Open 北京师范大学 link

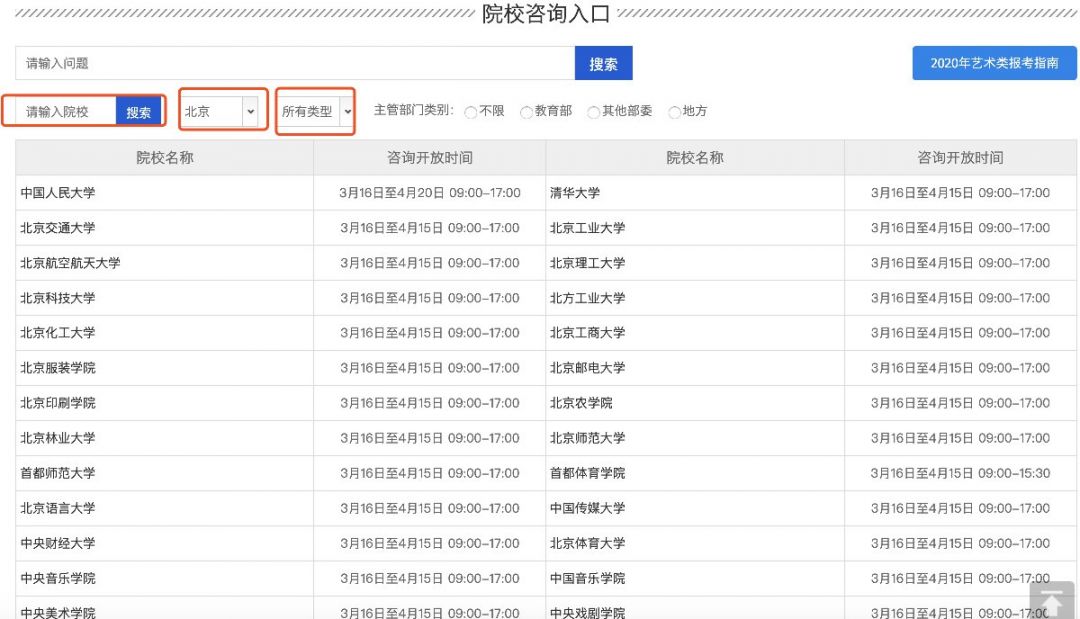588,438
